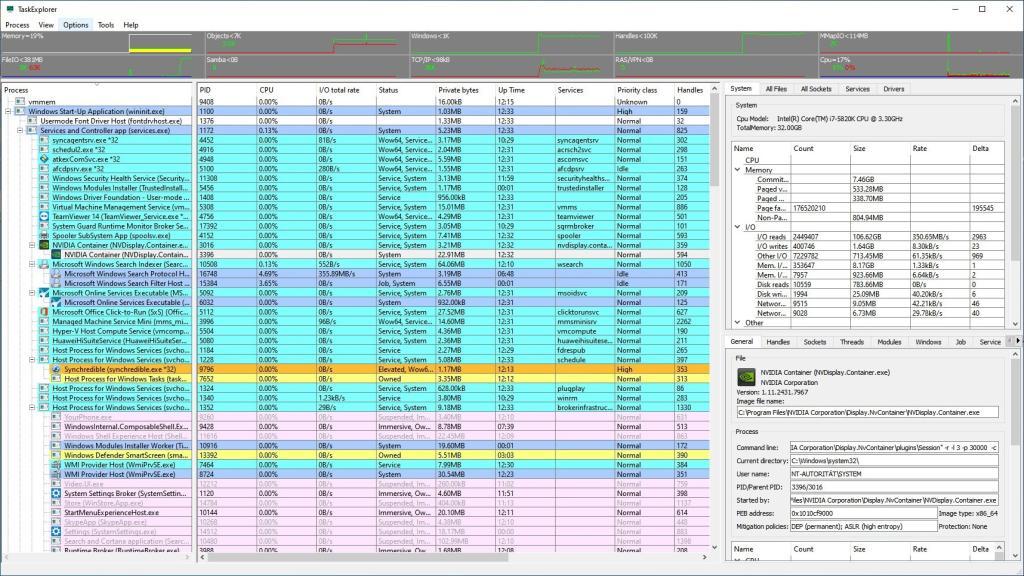Click the Microsoft Windows Search Indexer icon
The height and width of the screenshot is (576, 1024).
tap(44, 264)
